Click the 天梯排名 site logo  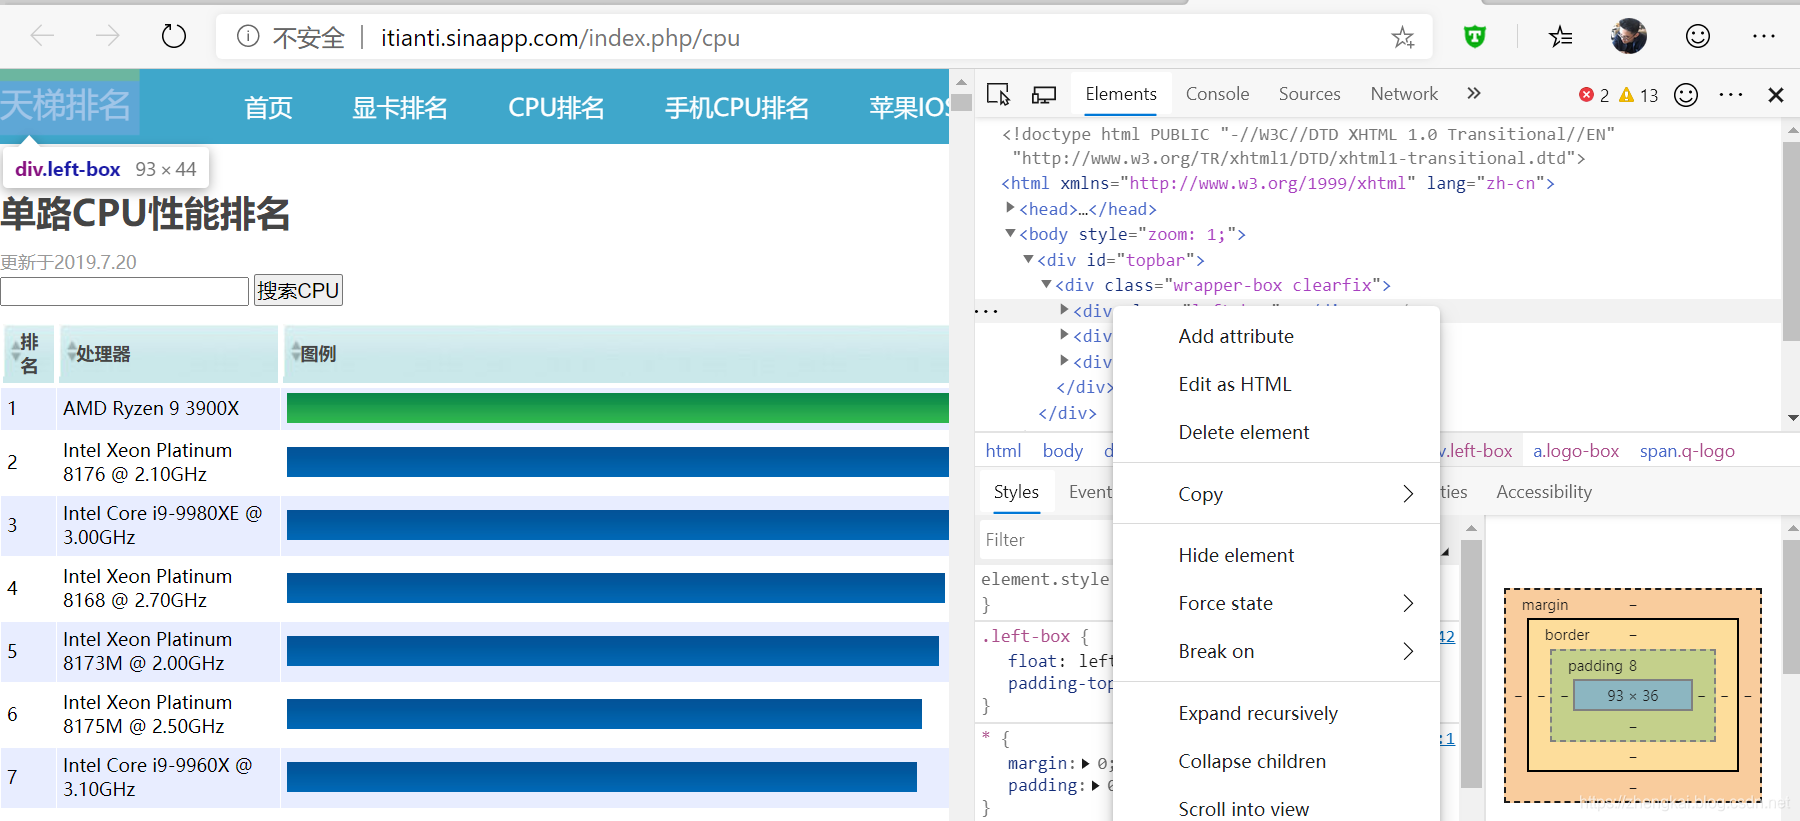click(66, 104)
